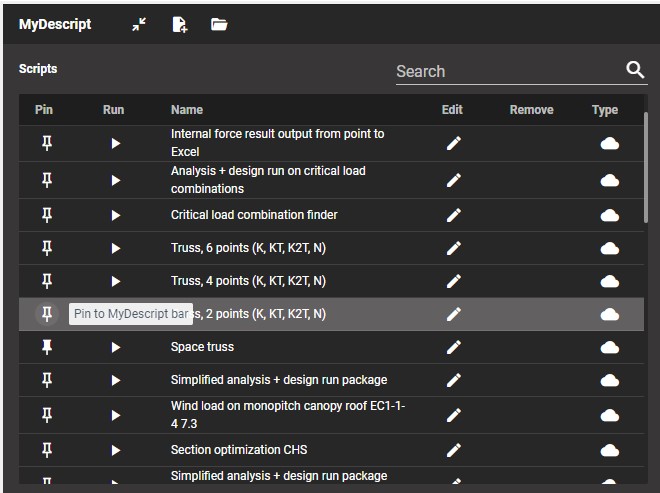The width and height of the screenshot is (660, 493).
Task: Click the scripts list scrollbar thumb
Action: (646, 167)
